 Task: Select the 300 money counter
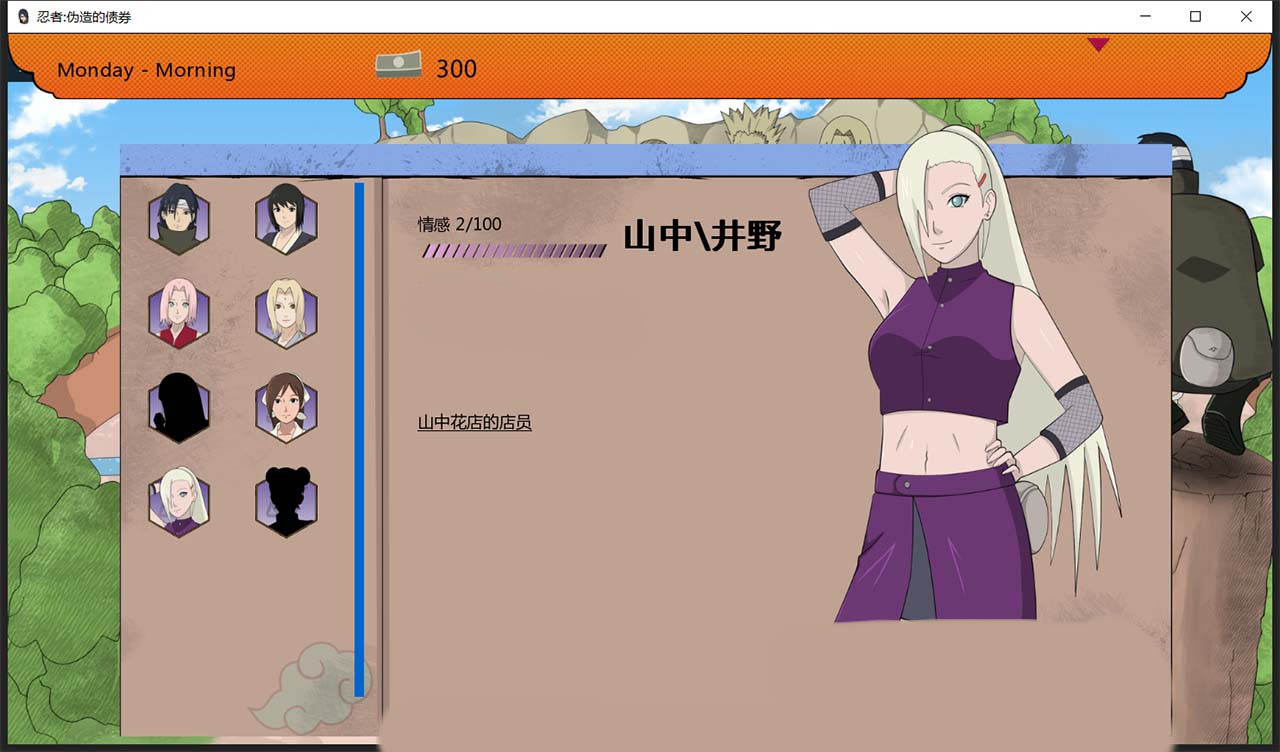click(457, 69)
